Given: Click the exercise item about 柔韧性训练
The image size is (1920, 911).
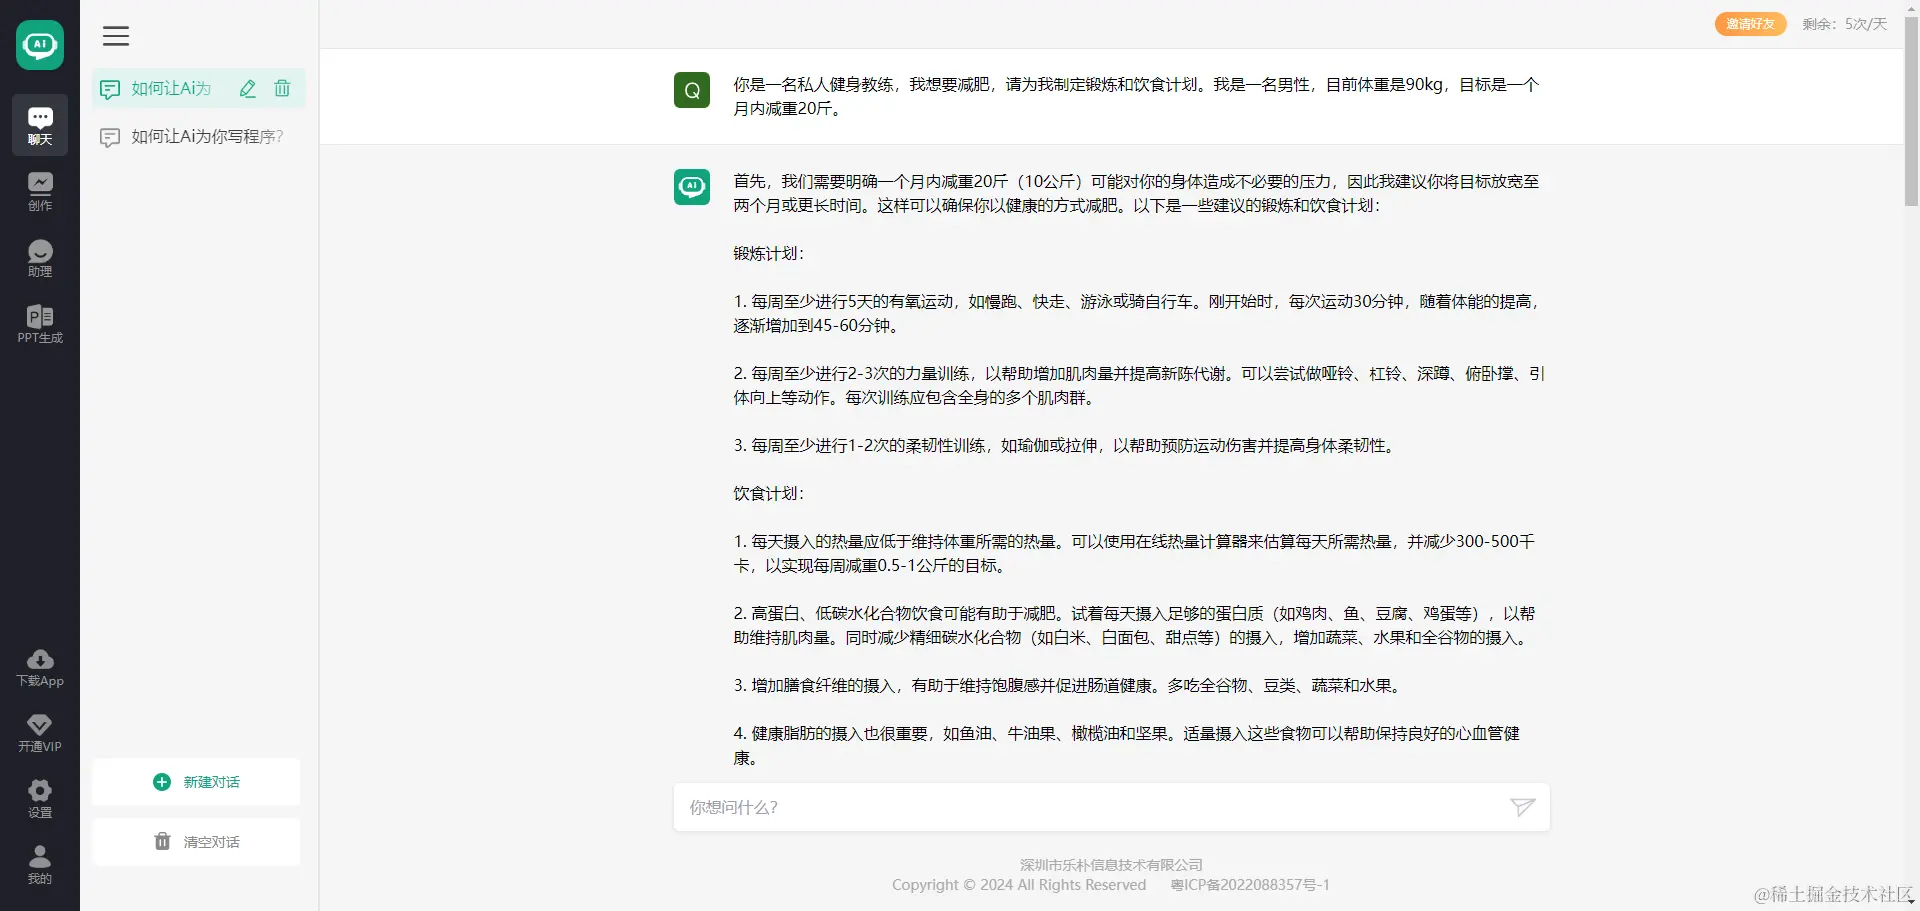Looking at the screenshot, I should [1065, 445].
